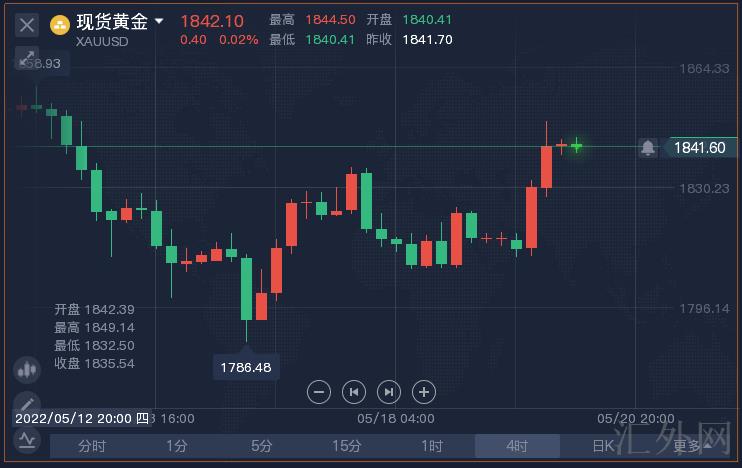Open the indicator line chart icon
The width and height of the screenshot is (742, 468).
27,441
